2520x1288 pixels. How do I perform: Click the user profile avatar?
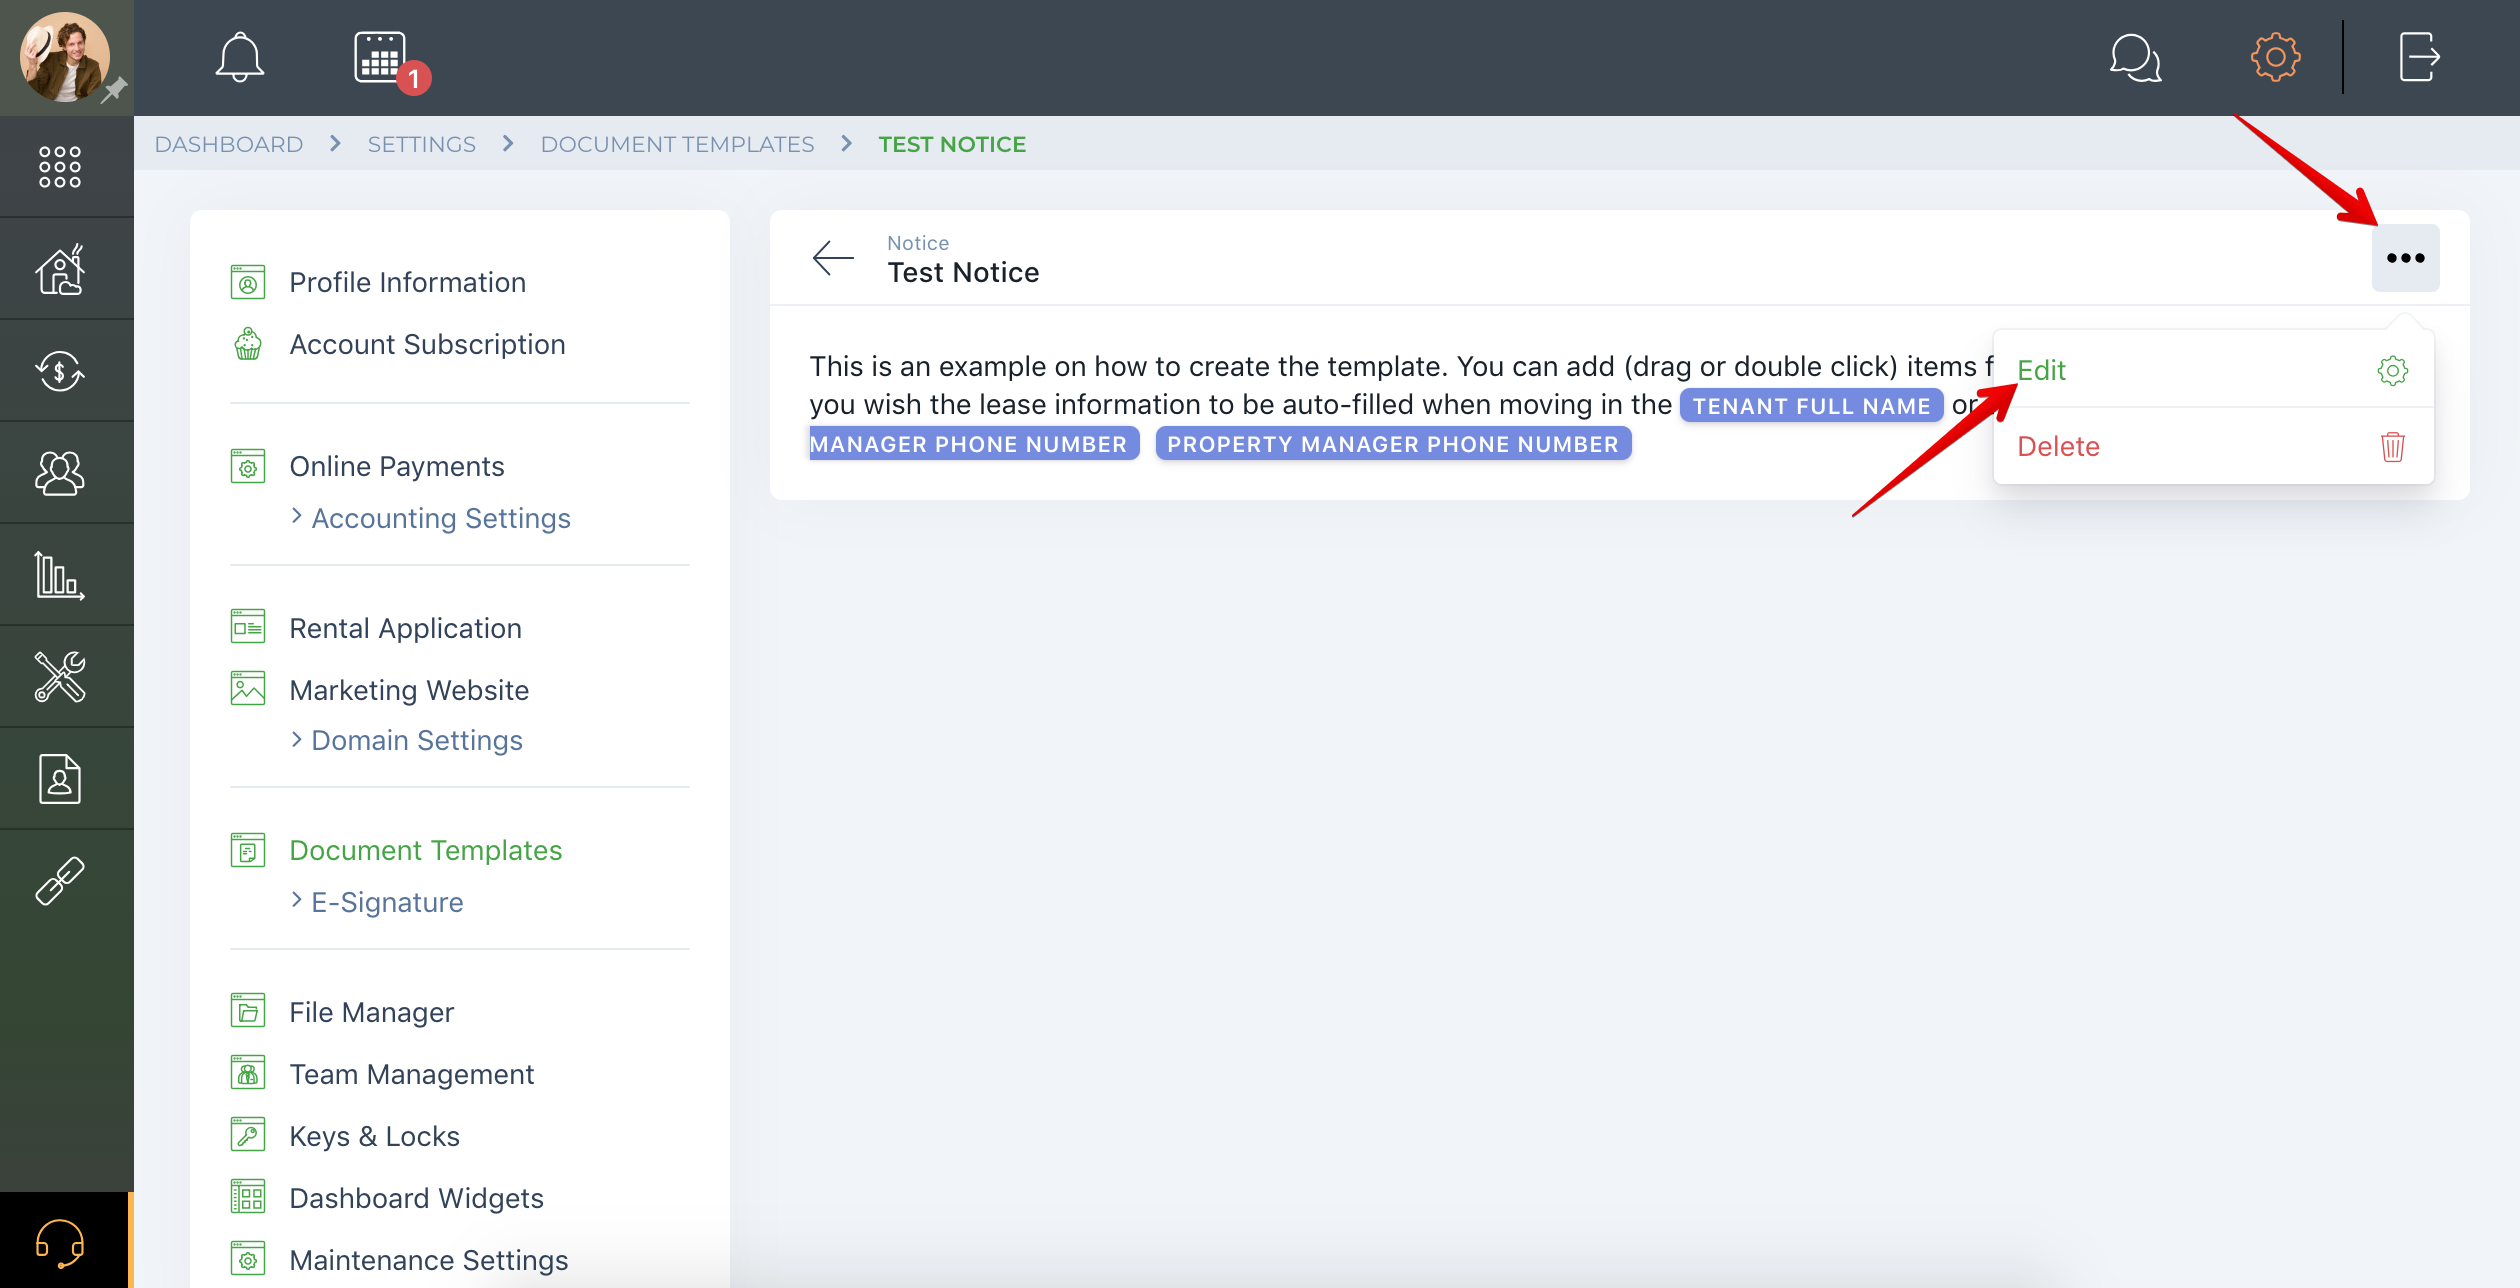click(64, 57)
